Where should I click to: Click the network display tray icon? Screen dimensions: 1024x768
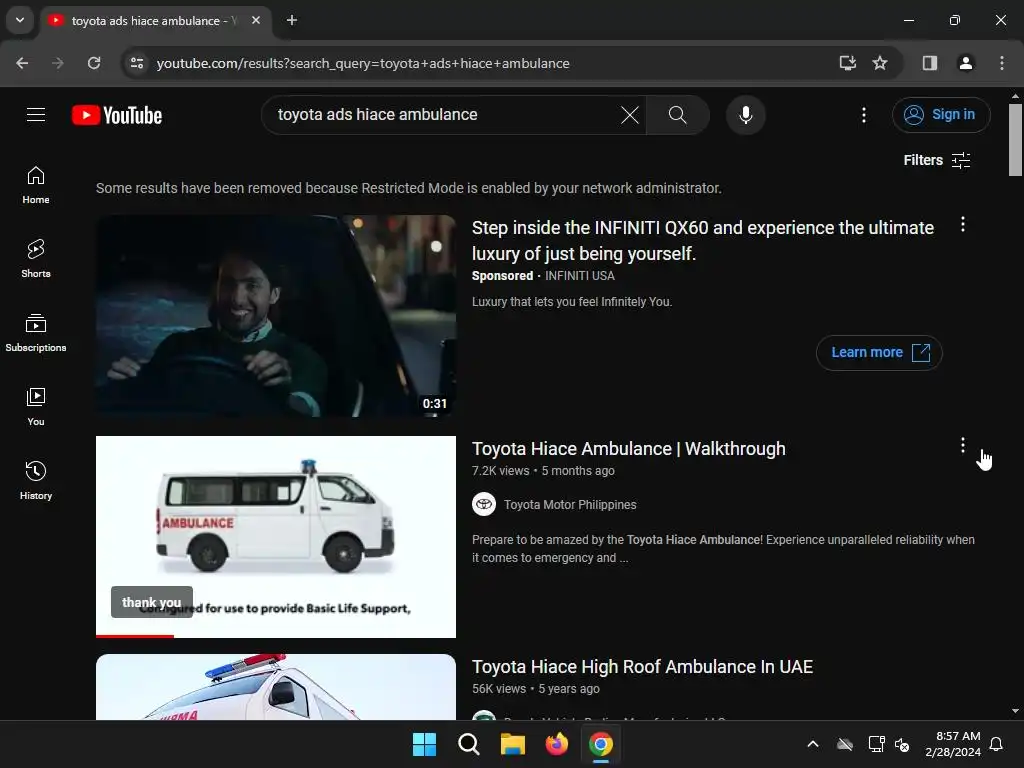point(876,744)
